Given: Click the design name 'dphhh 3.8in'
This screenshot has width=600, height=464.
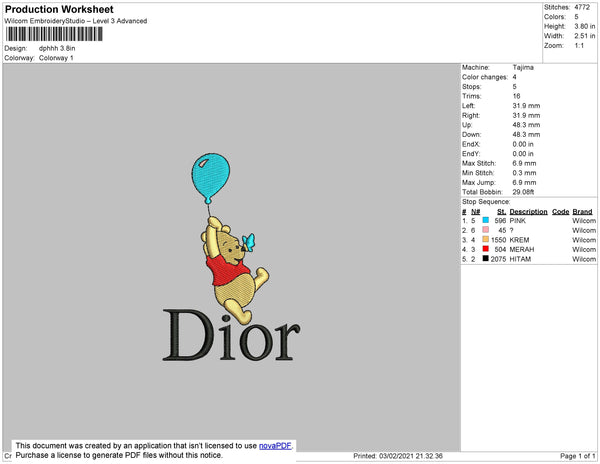Looking at the screenshot, I should click(57, 49).
